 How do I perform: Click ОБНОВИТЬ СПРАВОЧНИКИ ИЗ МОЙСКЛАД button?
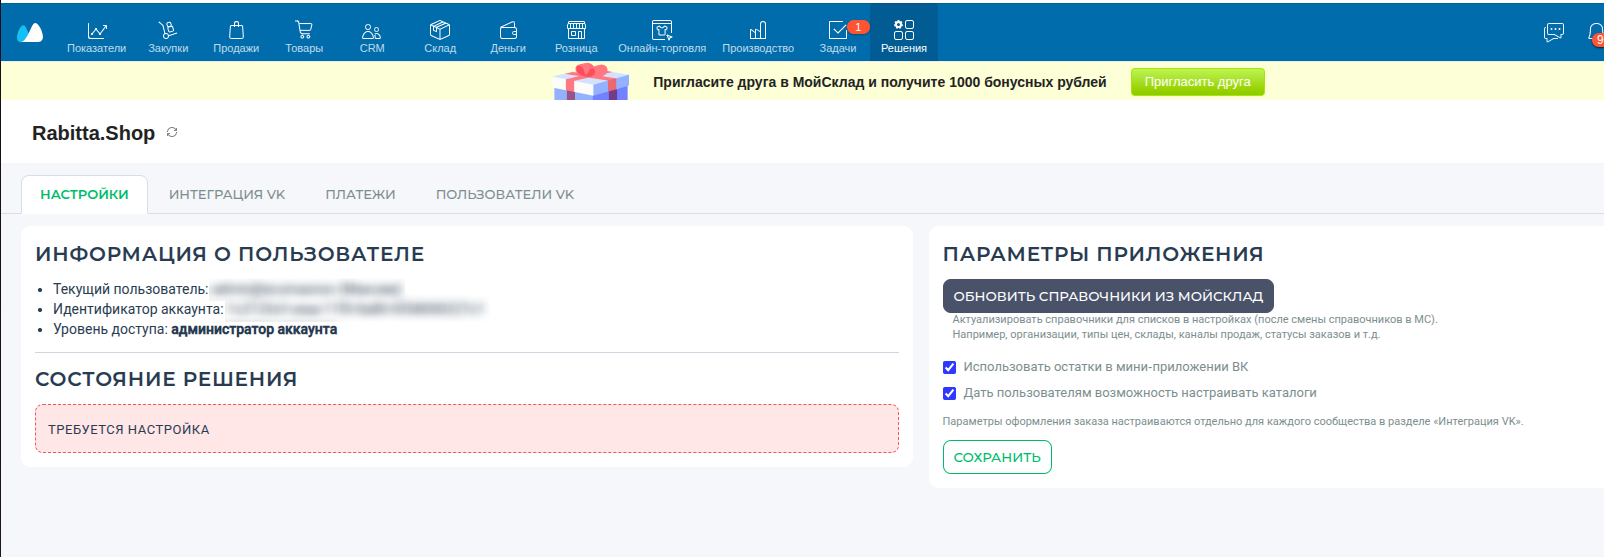[x=1108, y=296]
